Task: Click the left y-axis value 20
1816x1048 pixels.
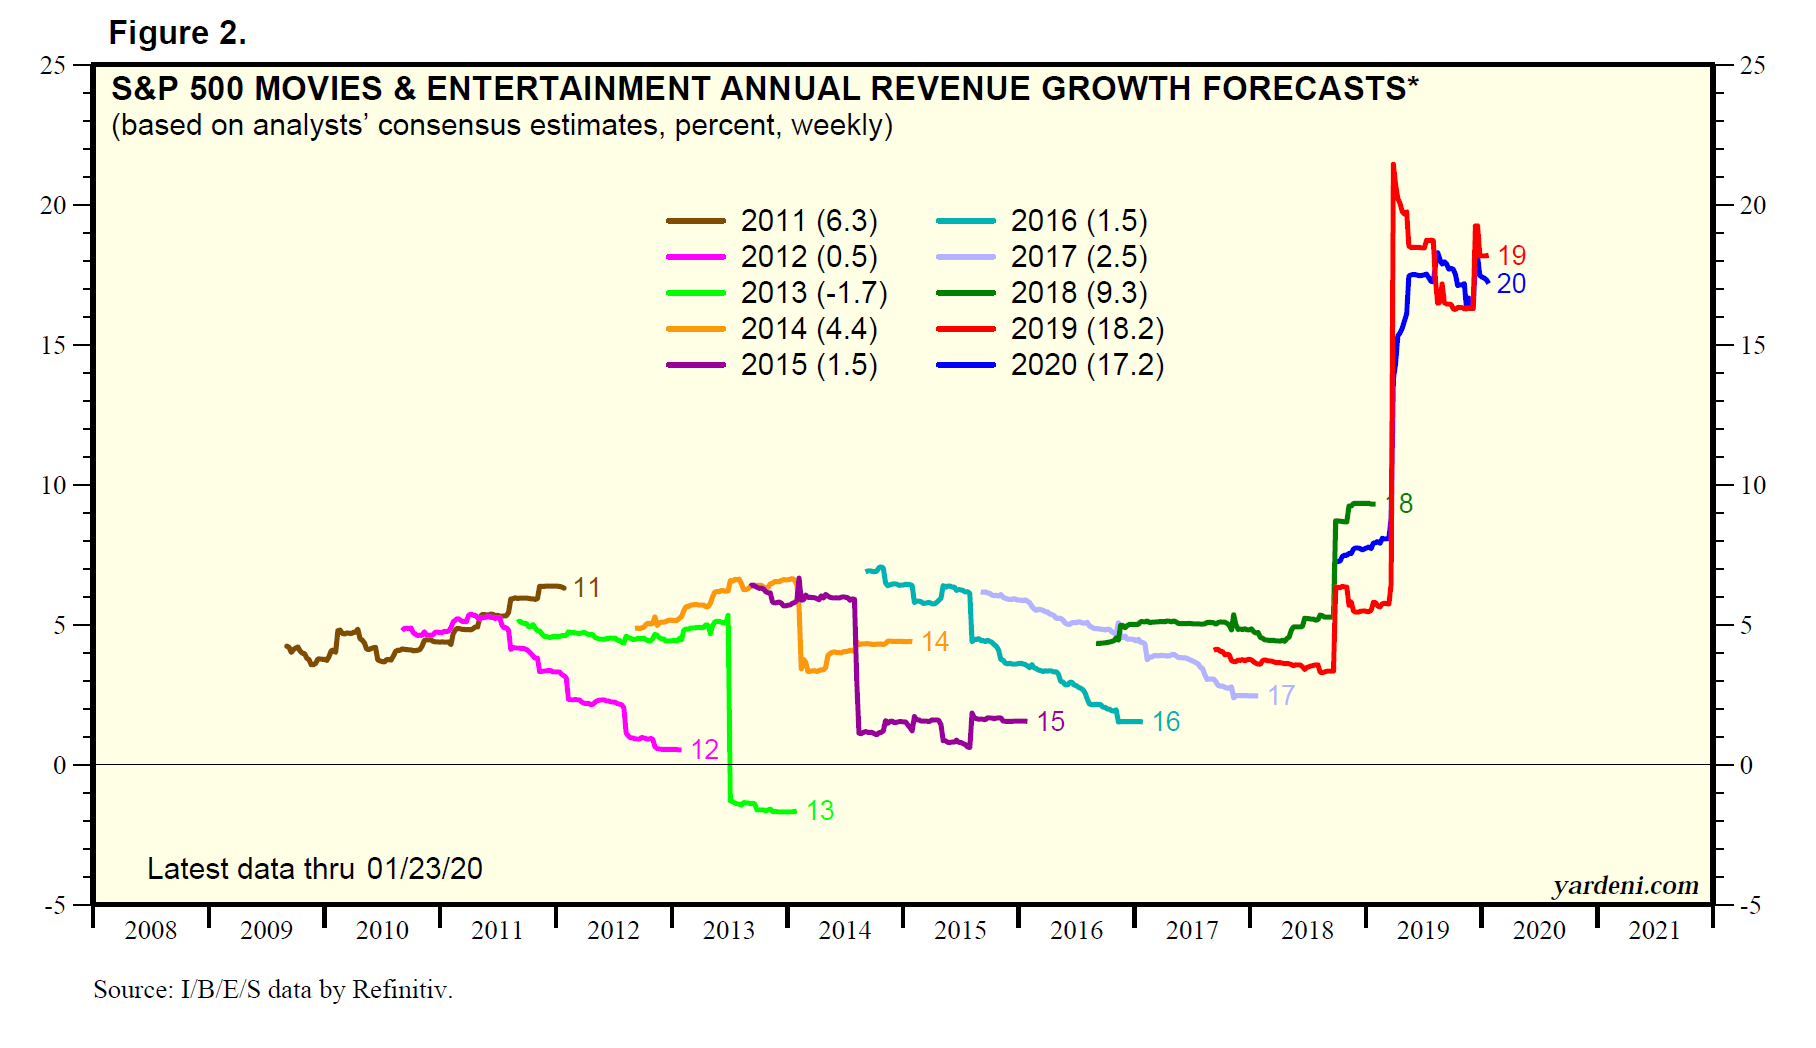Action: tap(53, 205)
